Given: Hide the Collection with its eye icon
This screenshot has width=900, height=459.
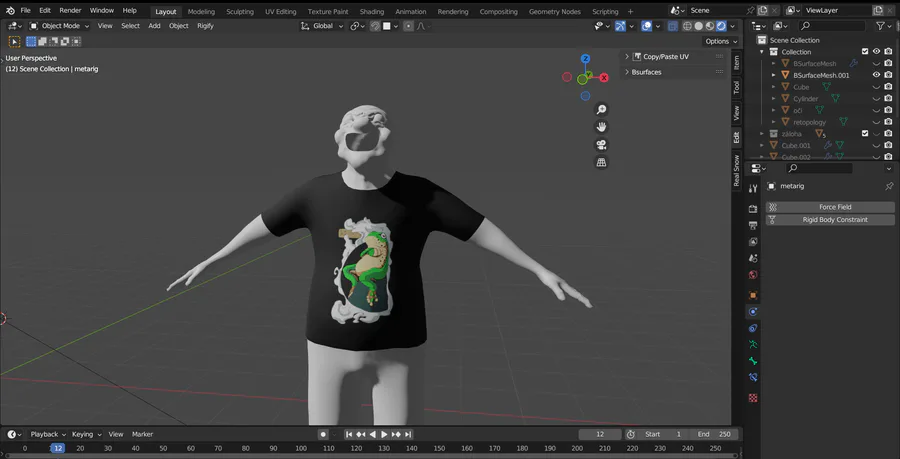Looking at the screenshot, I should coord(876,52).
